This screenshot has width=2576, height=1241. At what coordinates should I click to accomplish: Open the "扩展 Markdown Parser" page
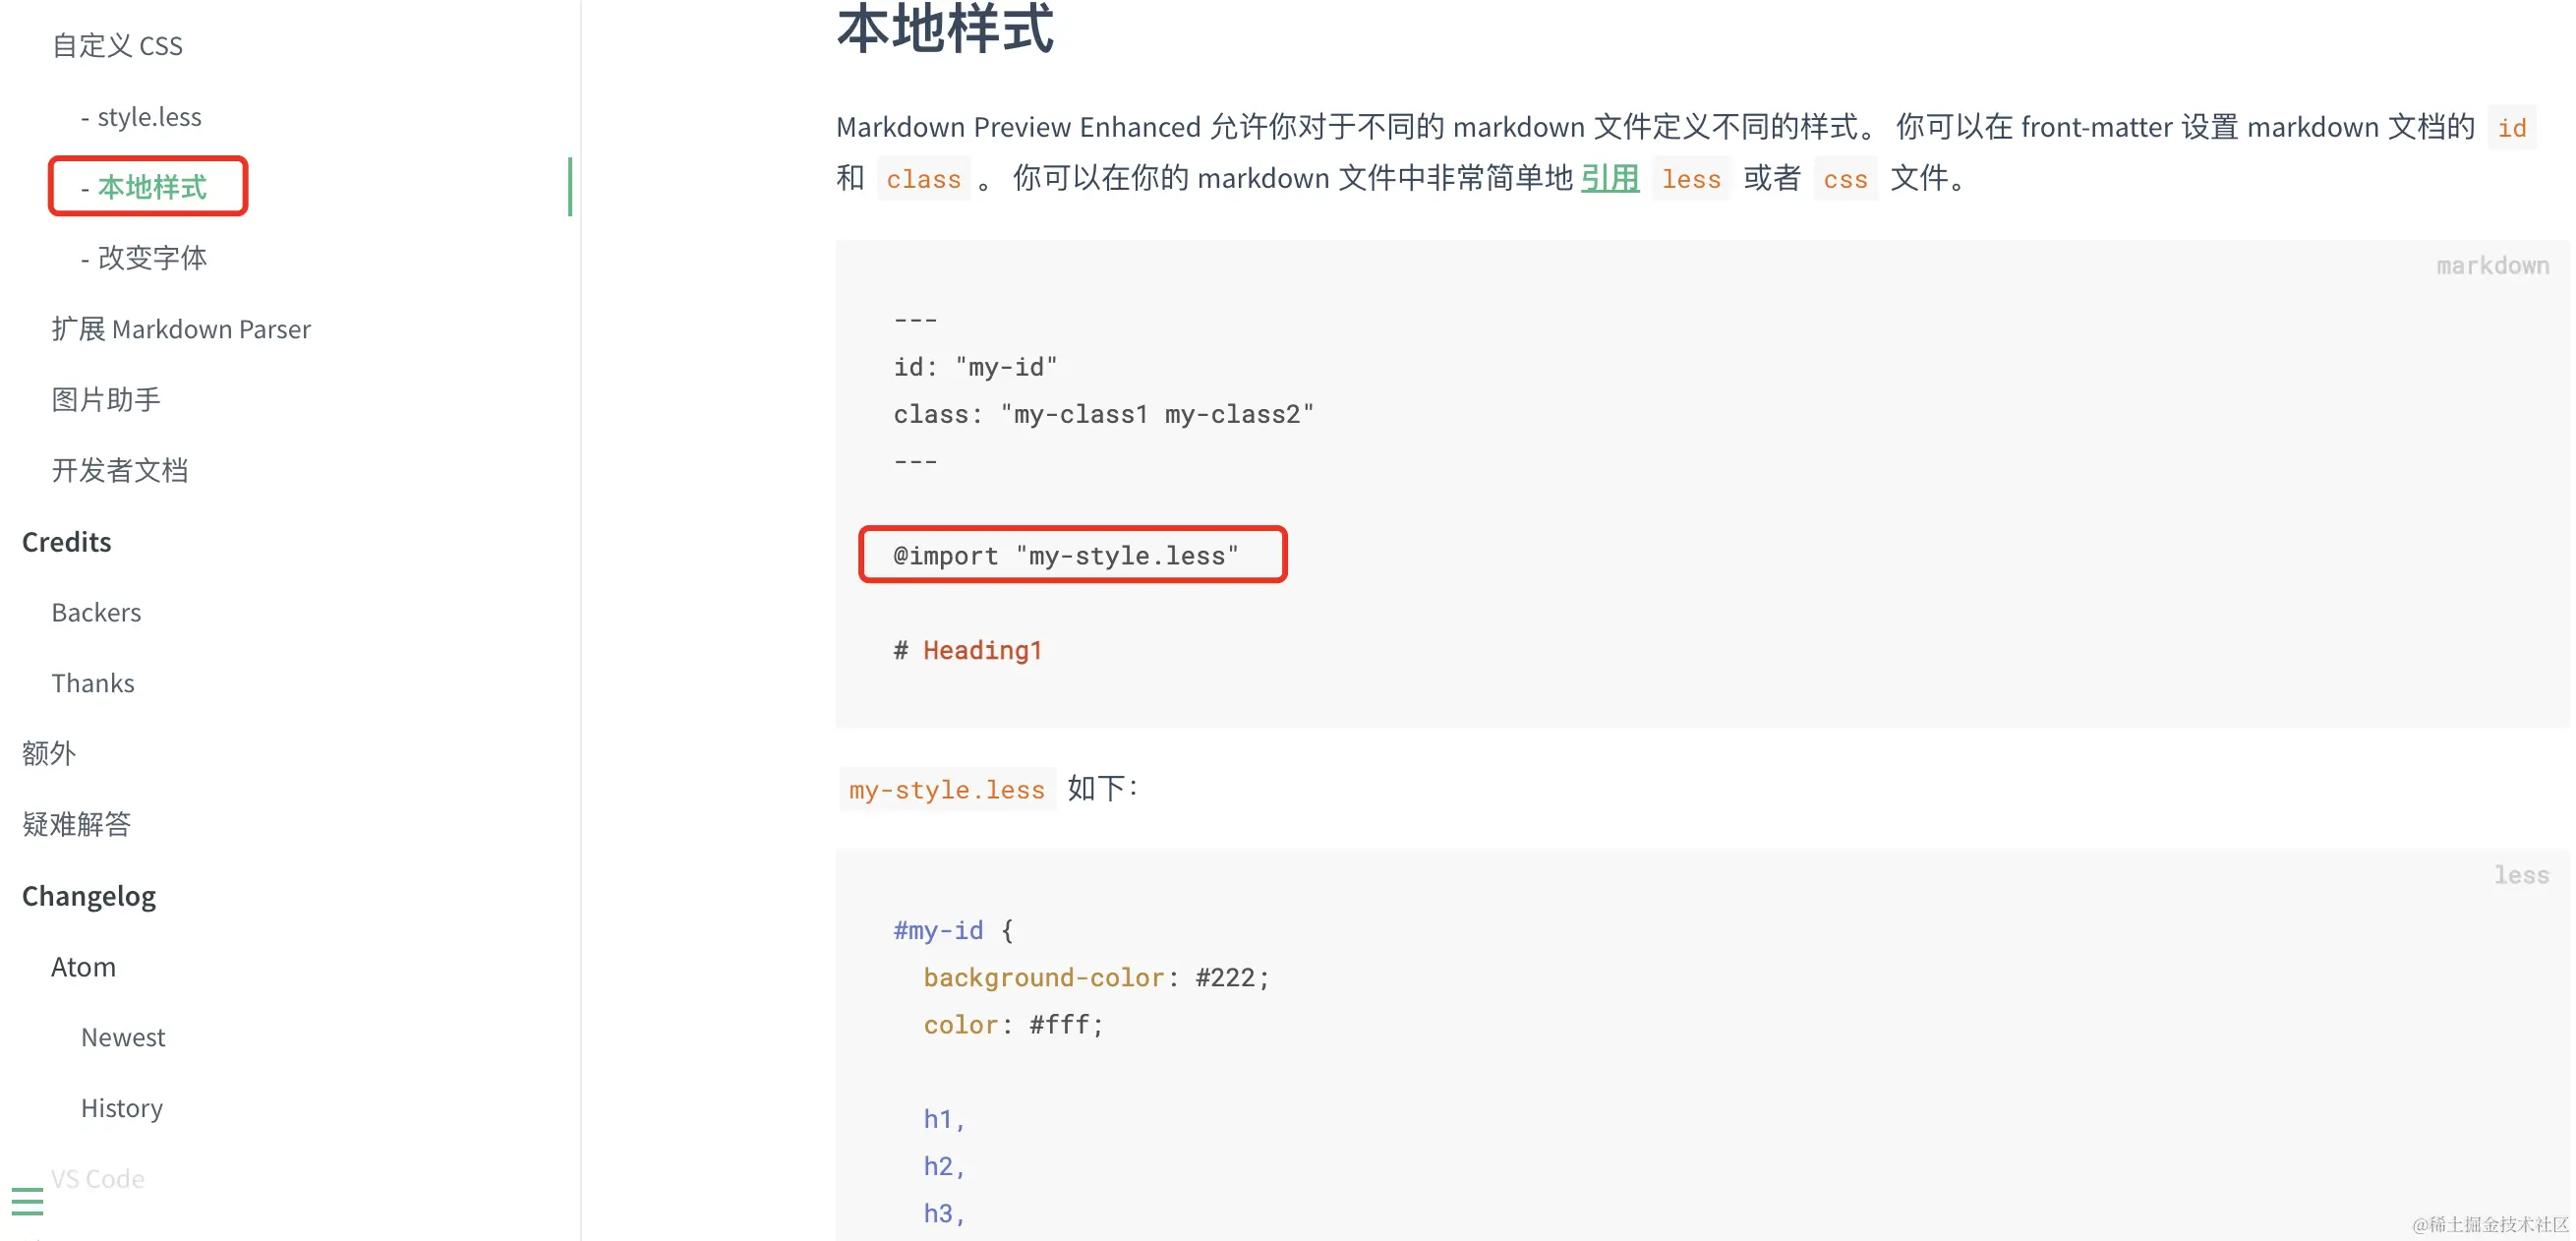point(181,329)
